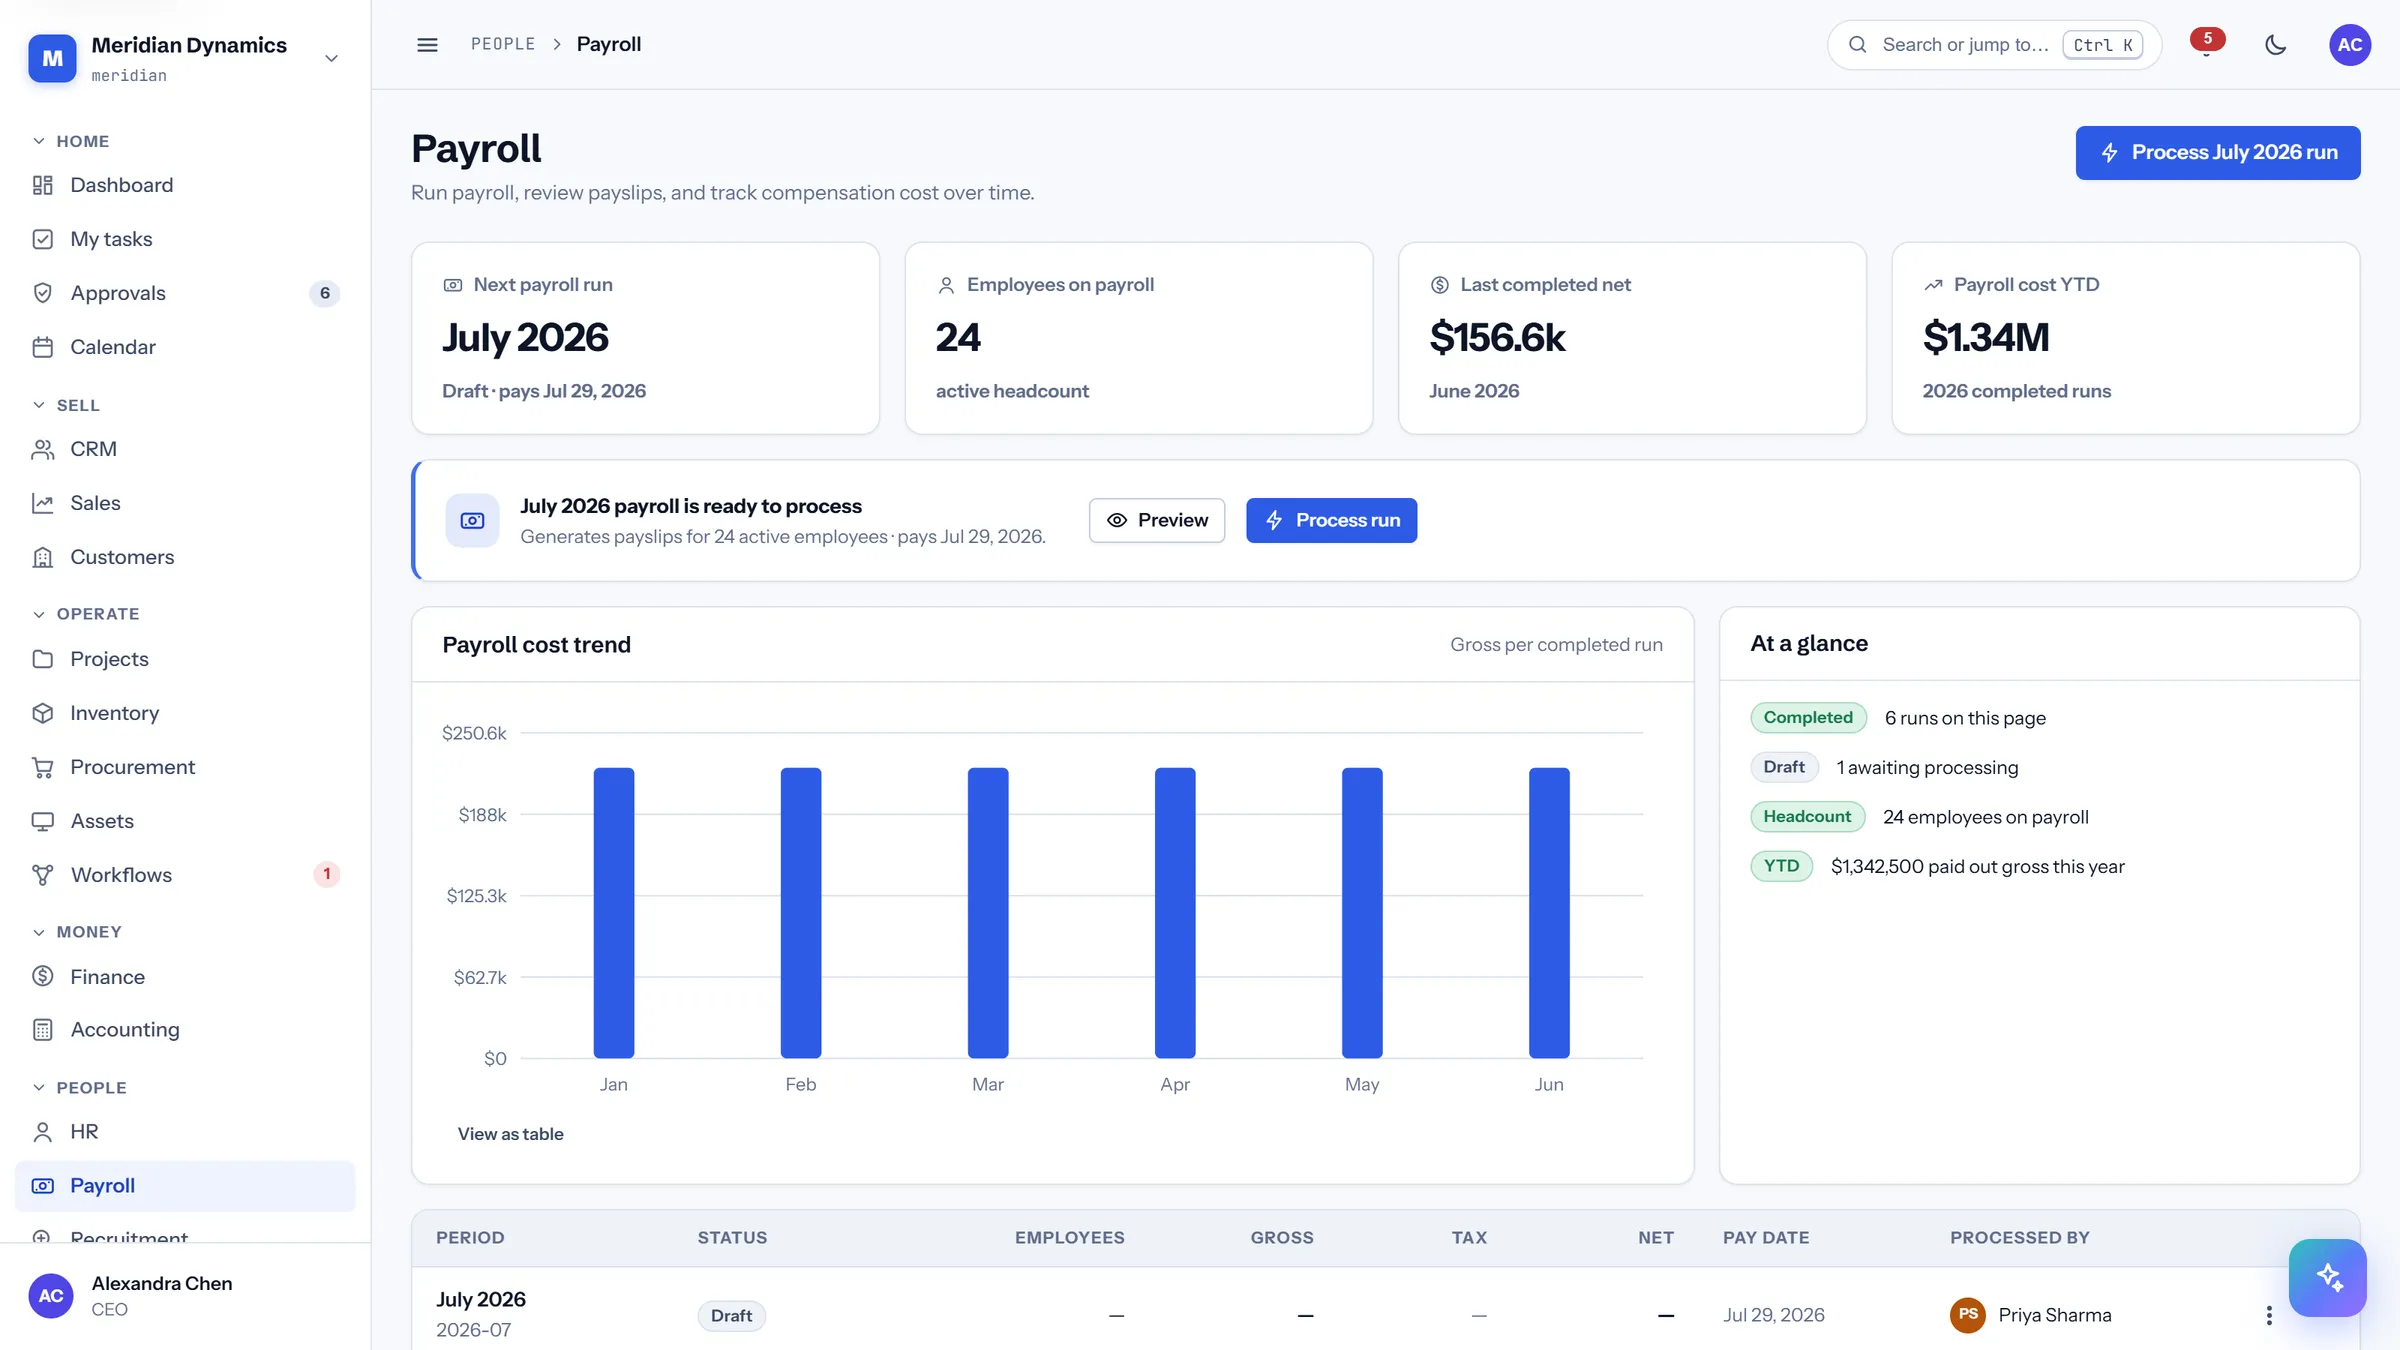Click the $156.6k last completed net value
Image resolution: width=2400 pixels, height=1350 pixels.
pyautogui.click(x=1497, y=338)
